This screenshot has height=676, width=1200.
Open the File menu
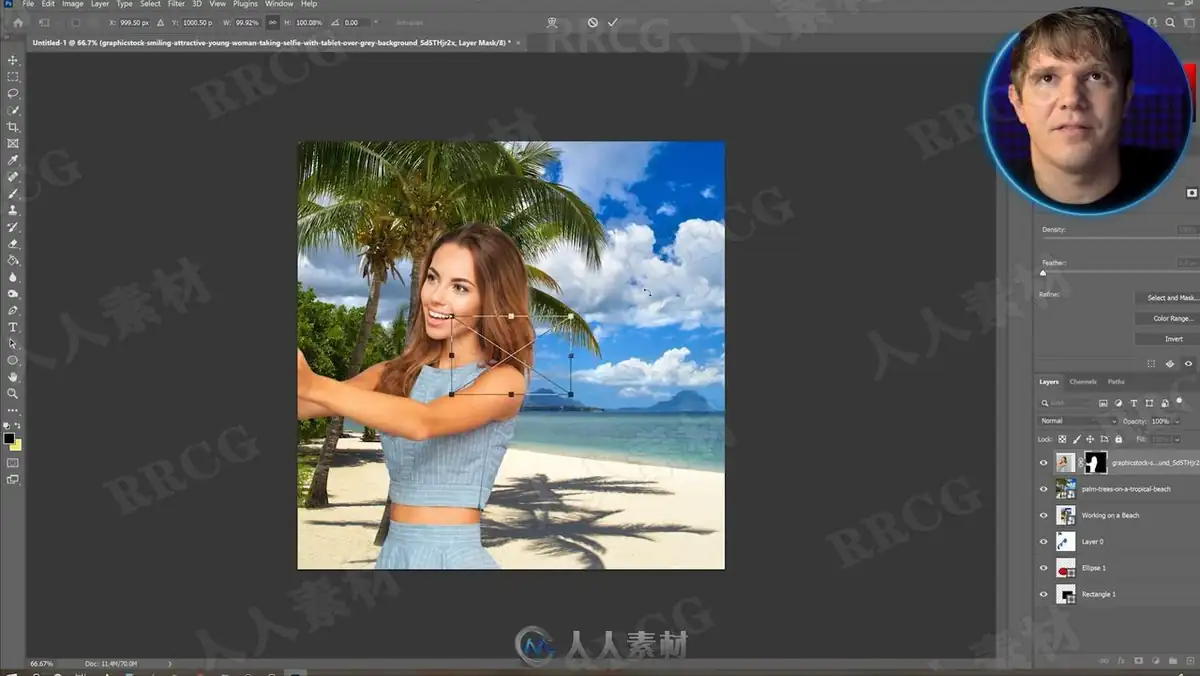(28, 4)
